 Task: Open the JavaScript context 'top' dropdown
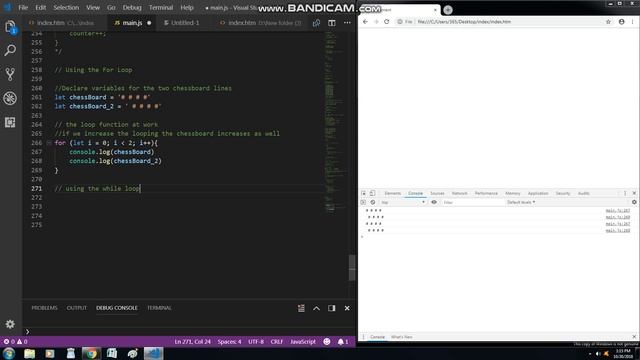point(403,202)
